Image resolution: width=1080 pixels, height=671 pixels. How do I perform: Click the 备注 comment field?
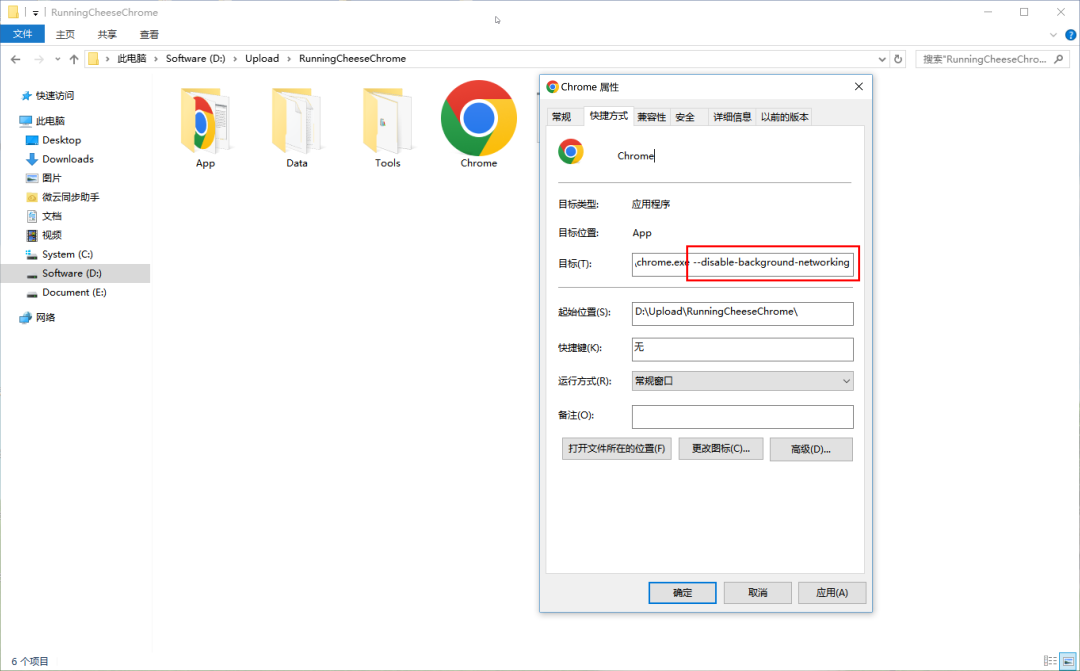pyautogui.click(x=742, y=416)
